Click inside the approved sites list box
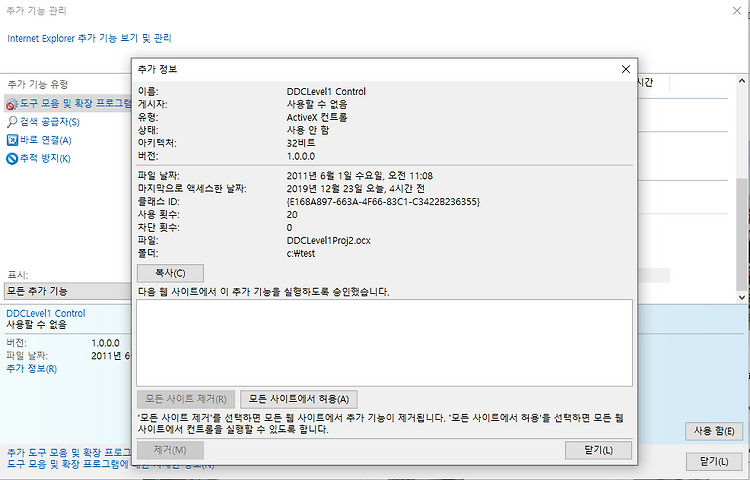The width and height of the screenshot is (750, 480). (x=384, y=343)
